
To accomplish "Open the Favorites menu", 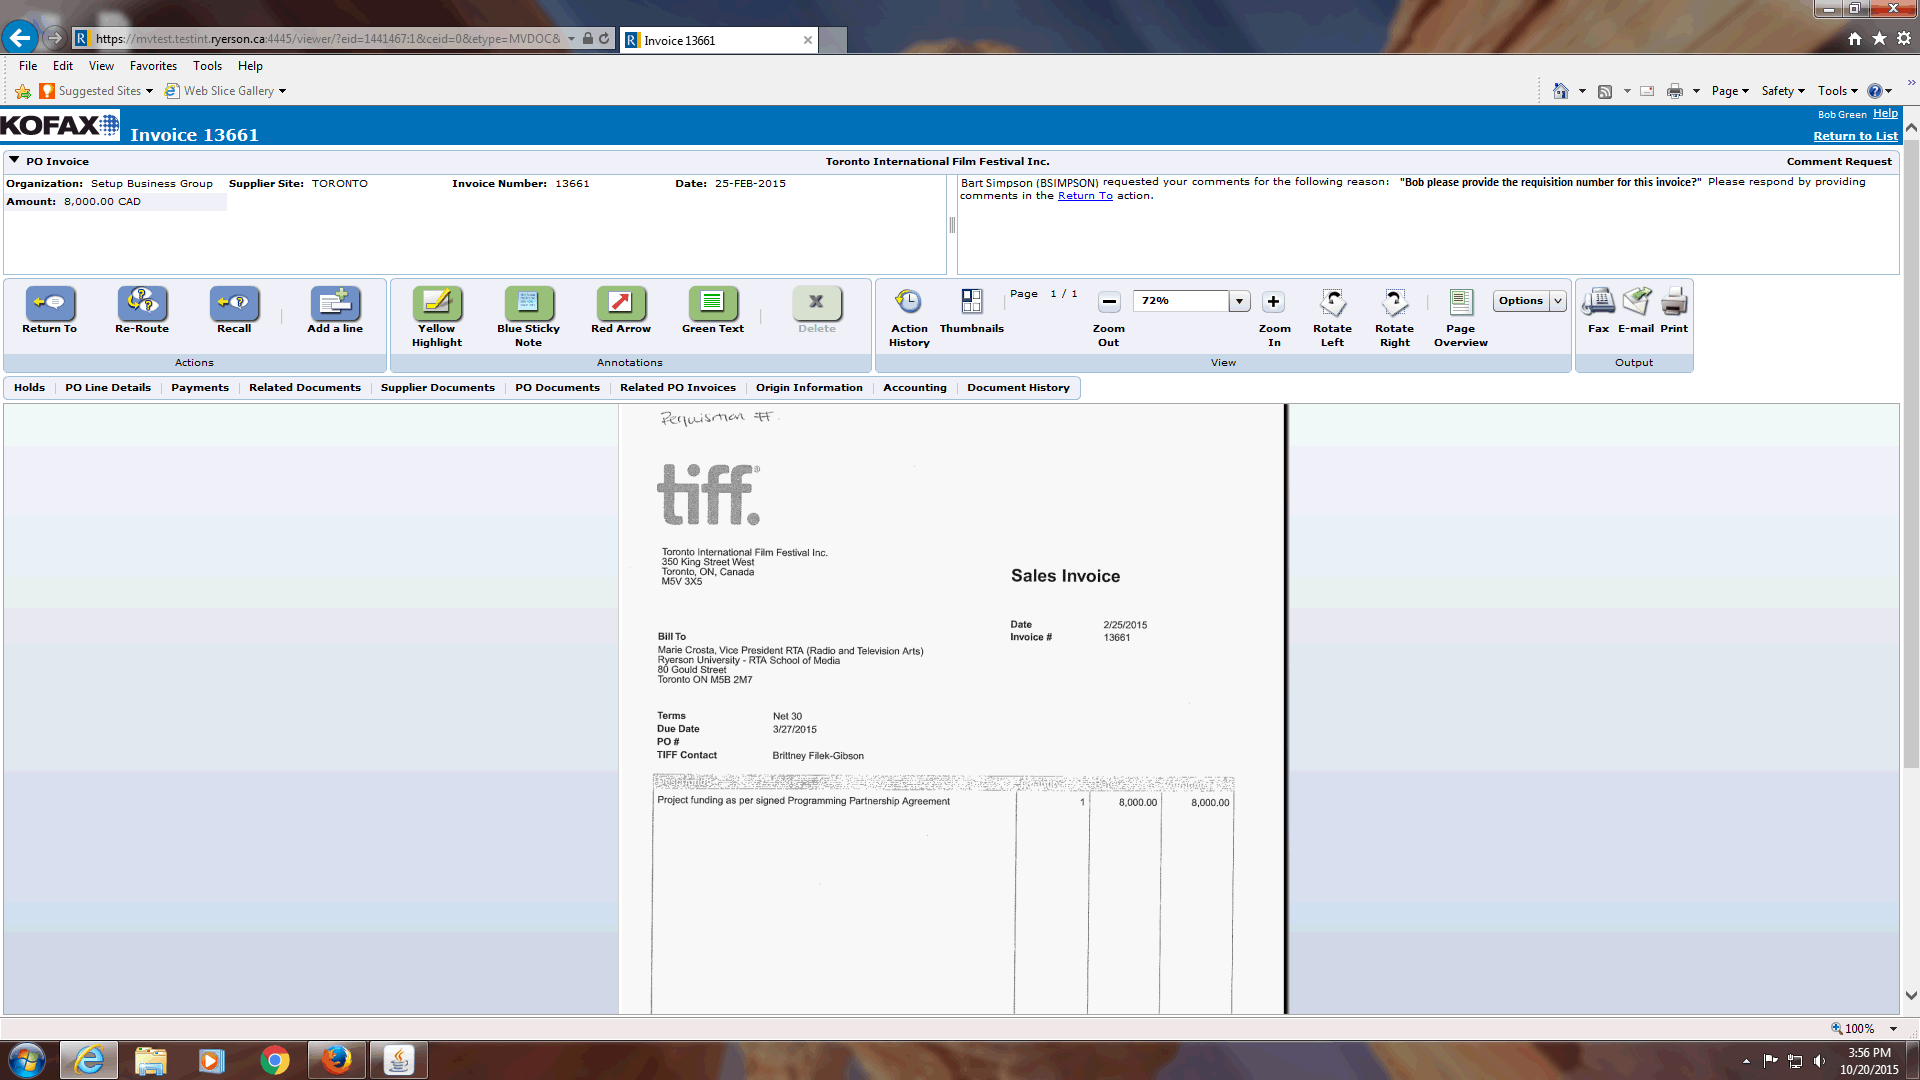I will (153, 66).
